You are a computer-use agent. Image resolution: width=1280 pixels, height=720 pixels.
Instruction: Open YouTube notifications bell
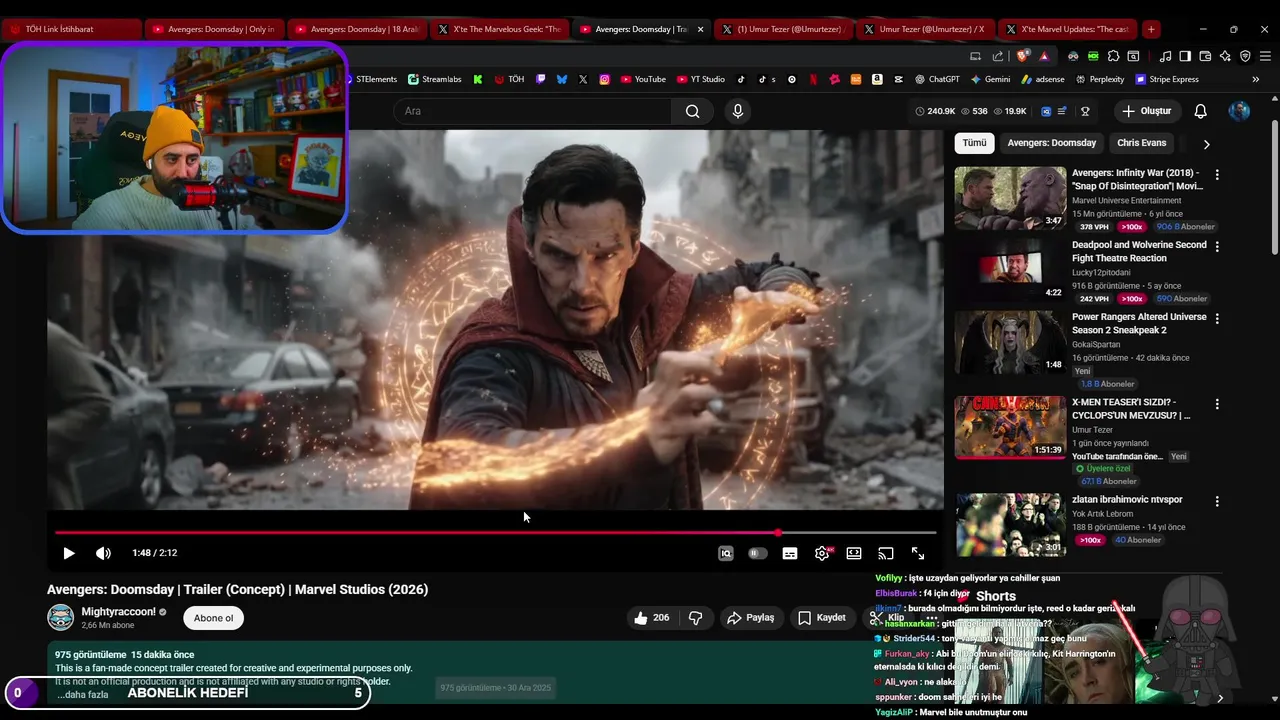1201,111
